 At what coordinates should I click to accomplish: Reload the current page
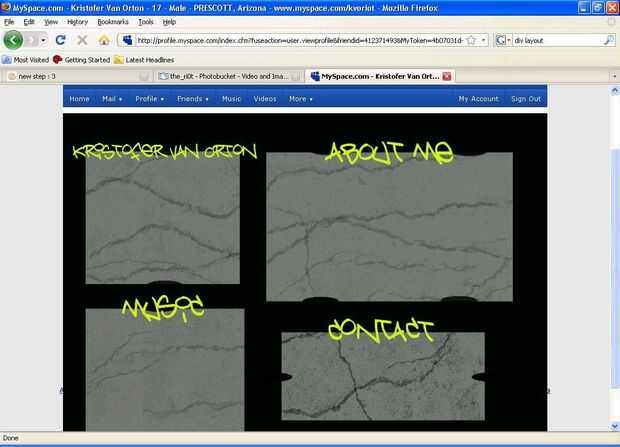(60, 40)
